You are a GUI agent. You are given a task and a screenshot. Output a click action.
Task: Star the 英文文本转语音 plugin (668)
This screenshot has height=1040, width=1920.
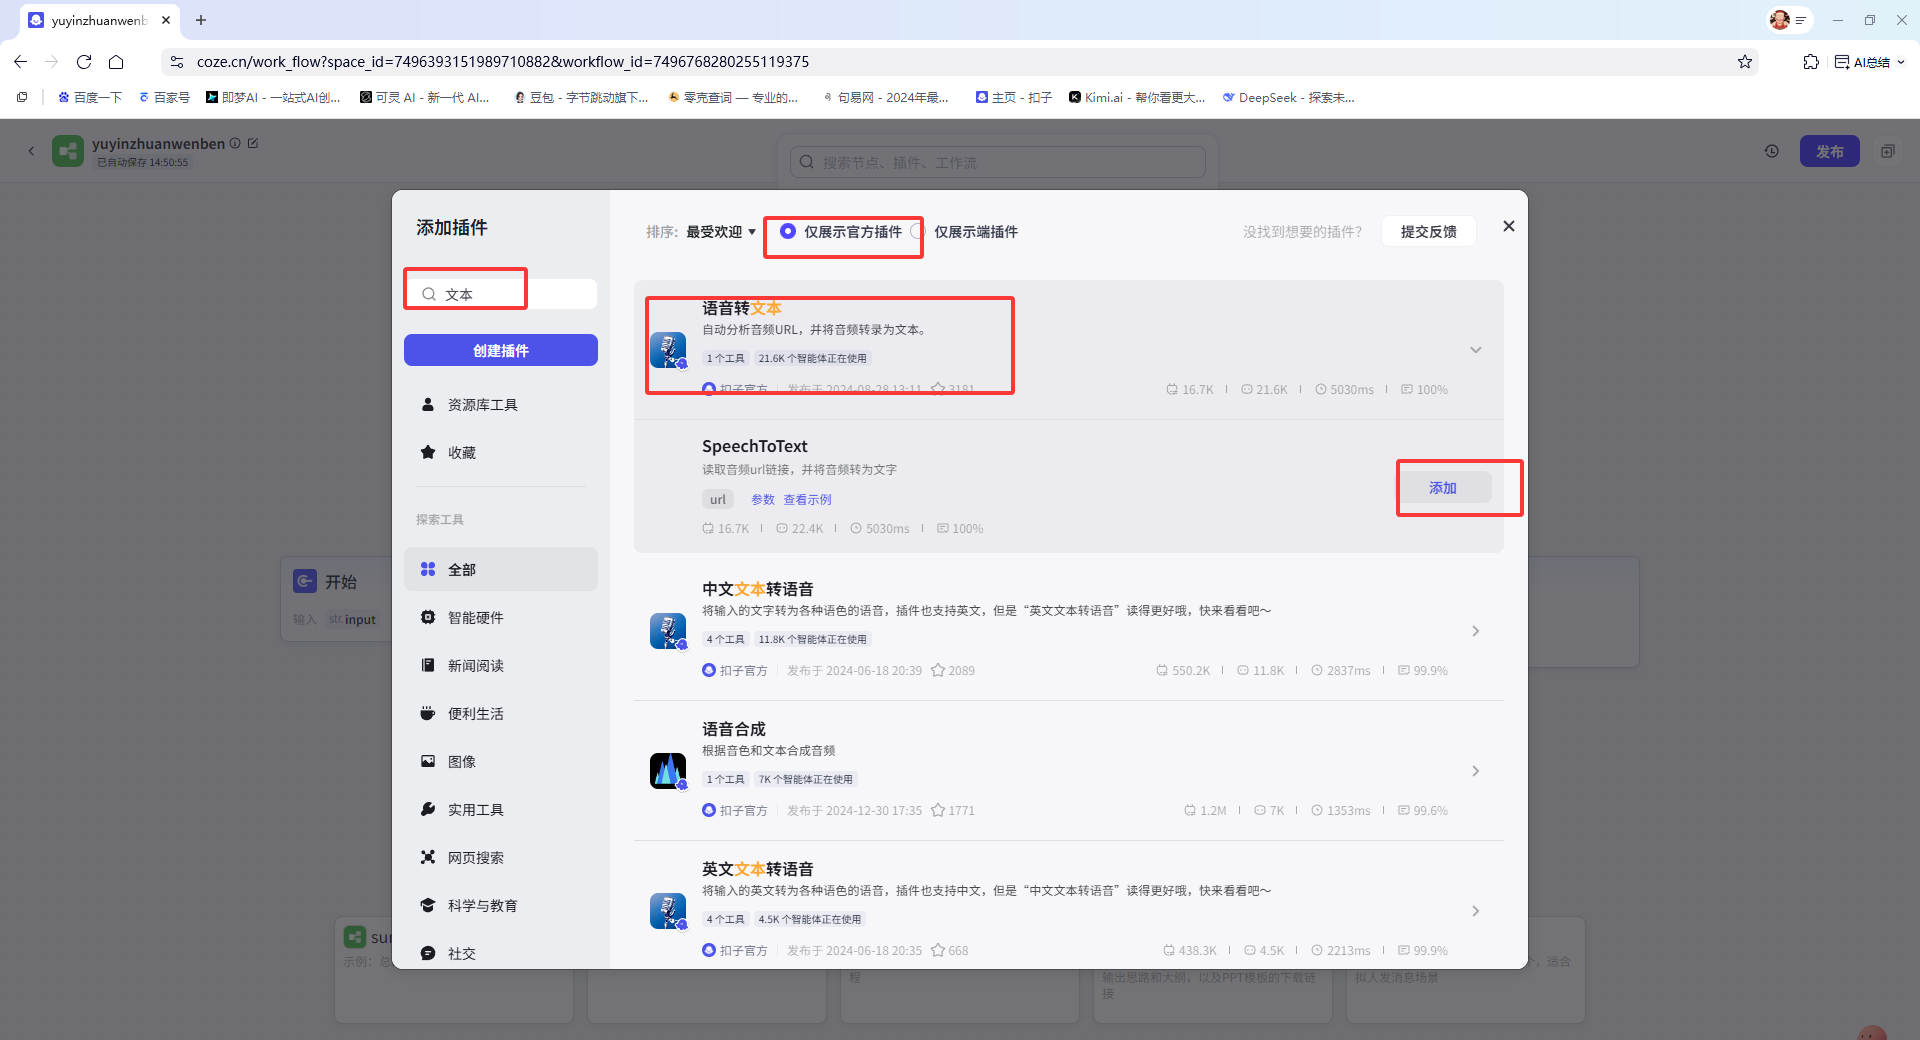pos(938,950)
